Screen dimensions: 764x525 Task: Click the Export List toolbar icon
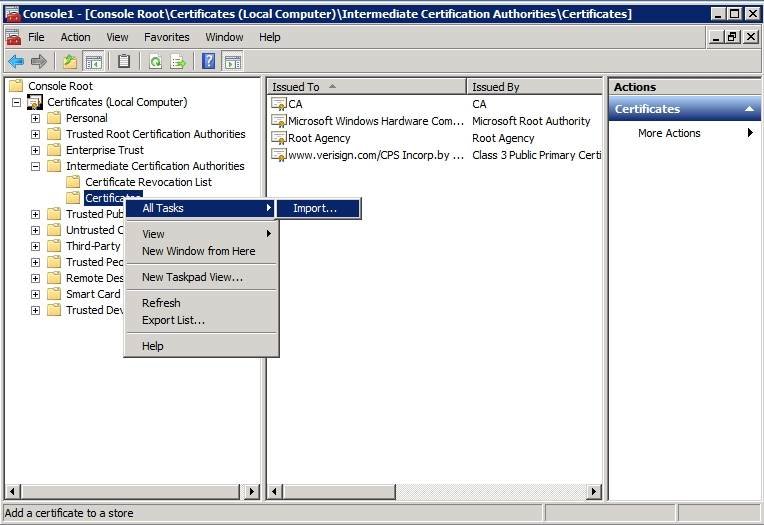click(178, 61)
